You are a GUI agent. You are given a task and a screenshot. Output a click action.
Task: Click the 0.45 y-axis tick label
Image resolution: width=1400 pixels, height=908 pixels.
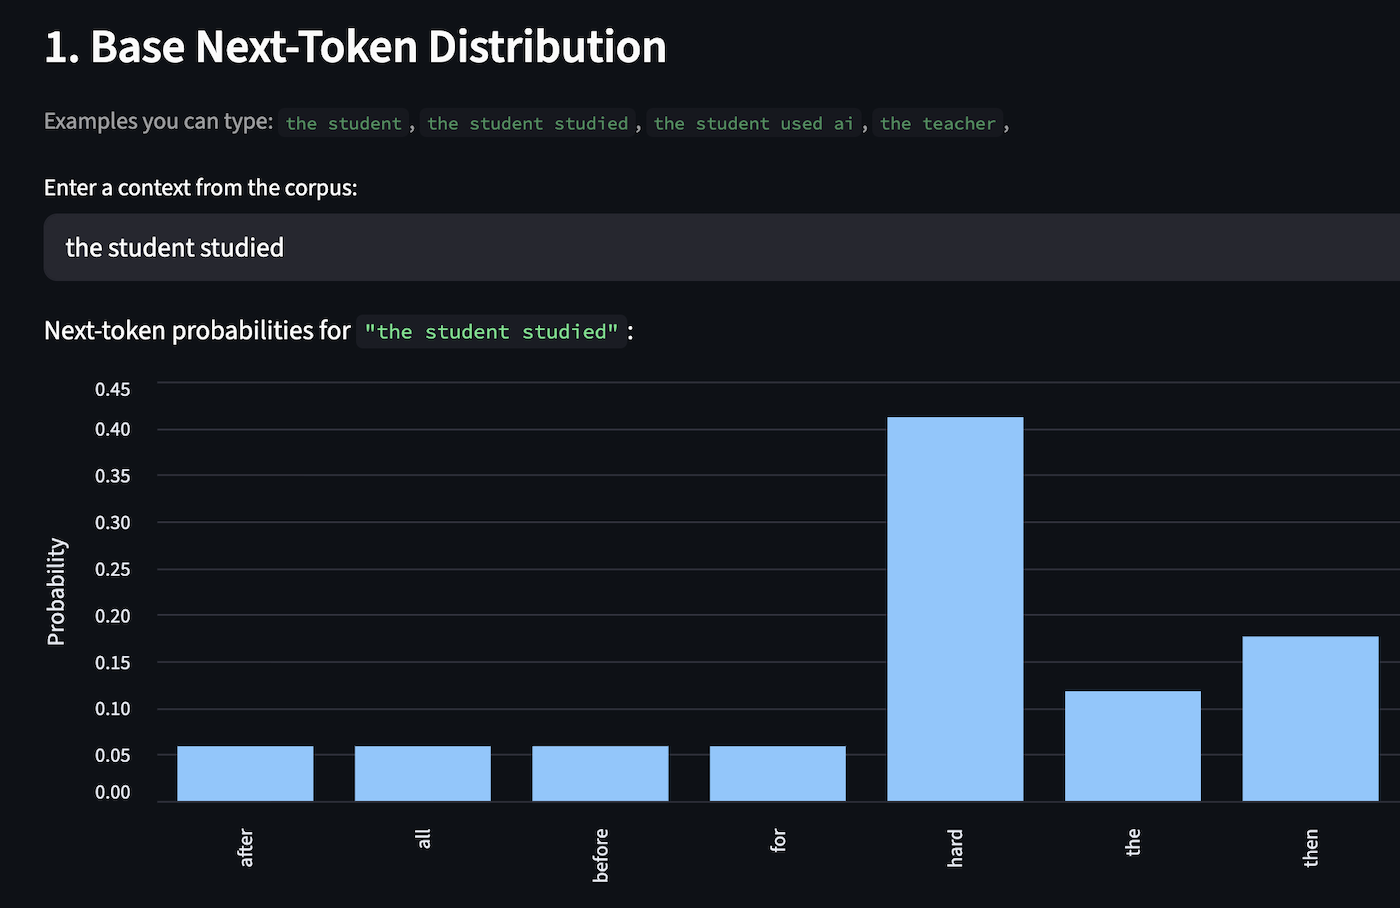112,389
